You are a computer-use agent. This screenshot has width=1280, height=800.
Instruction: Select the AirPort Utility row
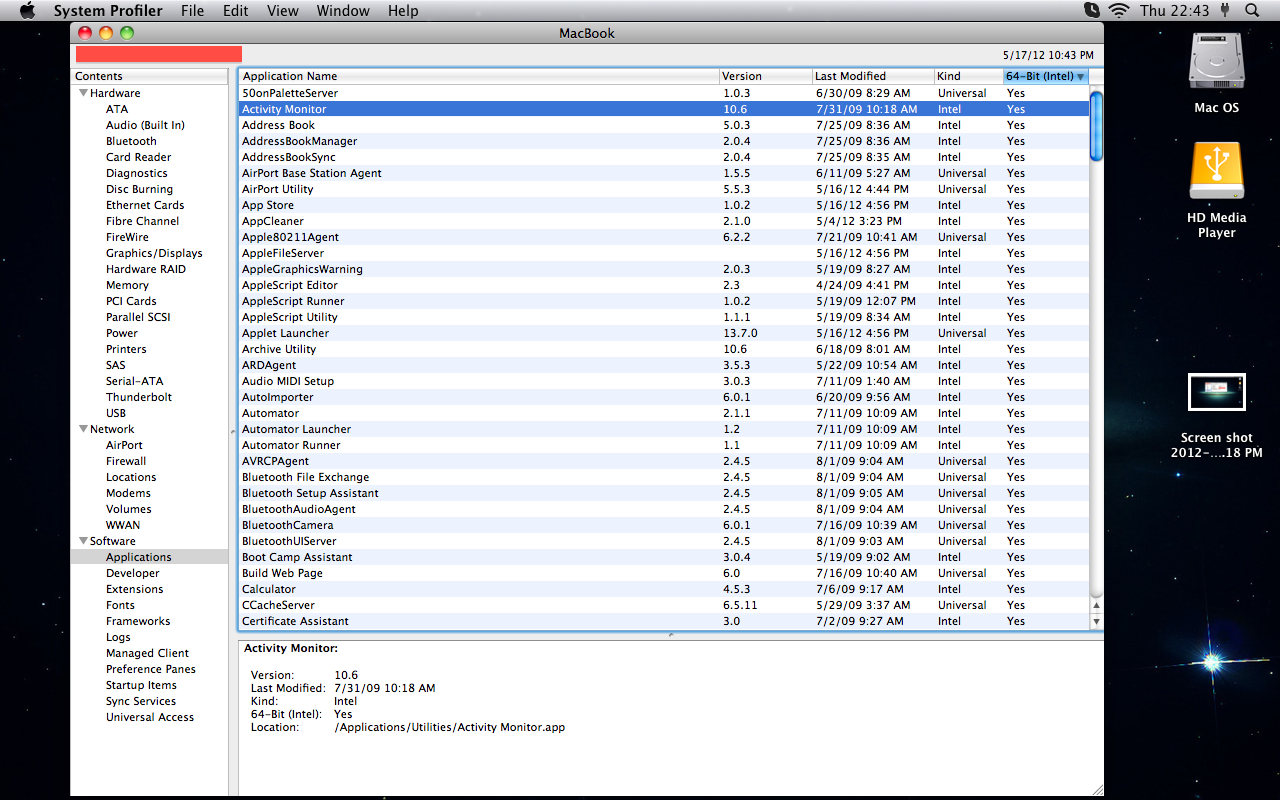[x=664, y=189]
